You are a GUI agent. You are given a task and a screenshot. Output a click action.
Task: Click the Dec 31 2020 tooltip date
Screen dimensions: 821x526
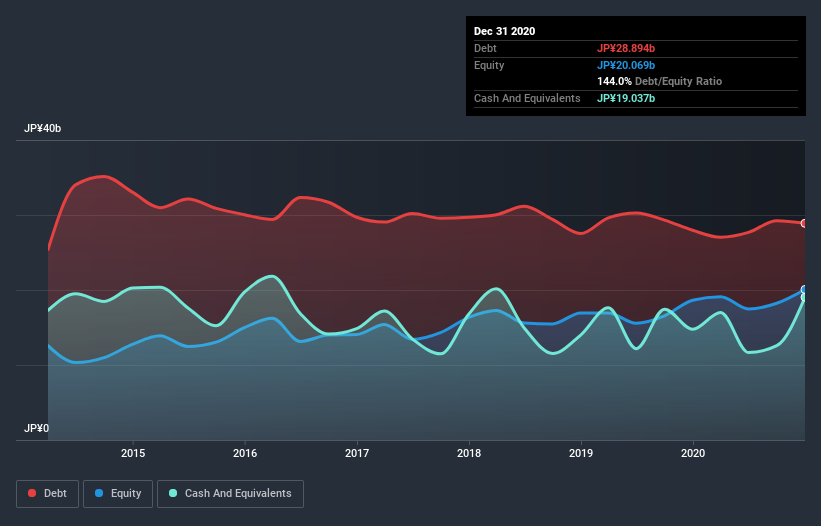click(x=504, y=31)
